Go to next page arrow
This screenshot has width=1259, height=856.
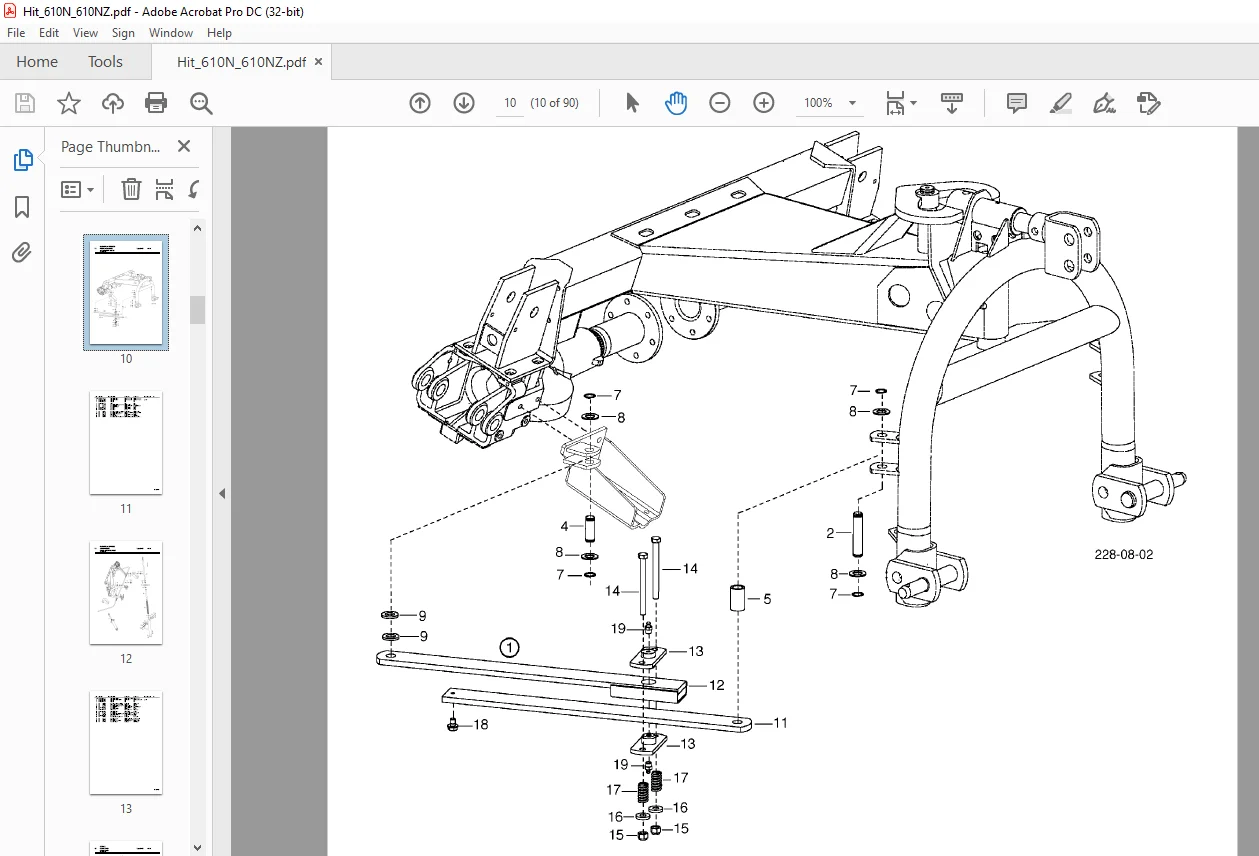(464, 103)
